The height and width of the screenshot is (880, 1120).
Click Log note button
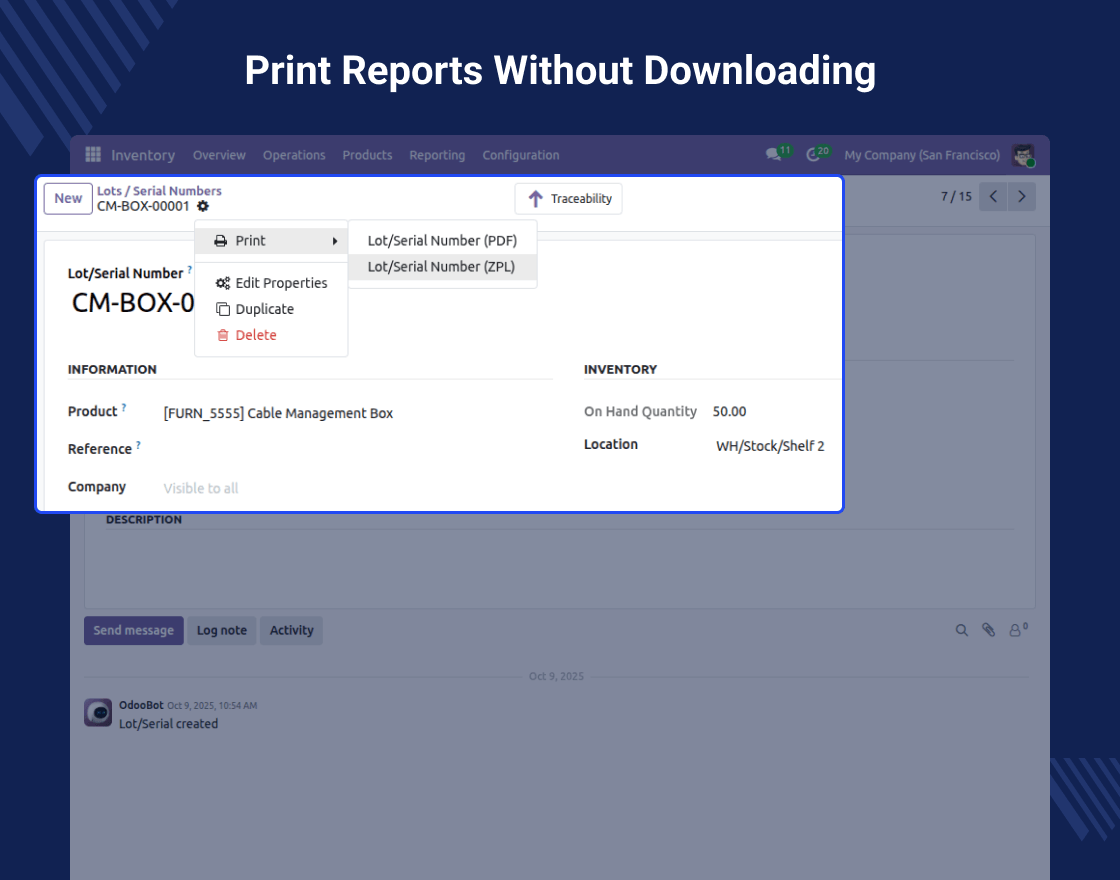tap(221, 631)
